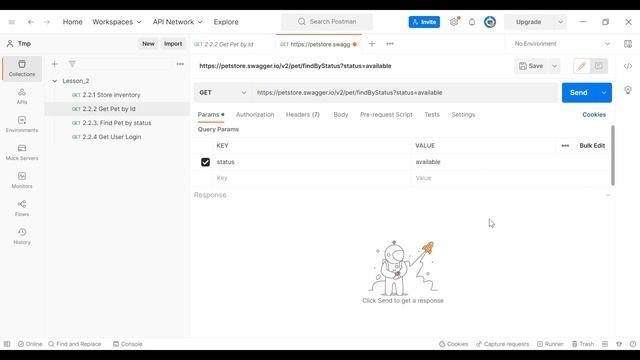640x360 pixels.
Task: Open the History sidebar panel
Action: (x=22, y=236)
